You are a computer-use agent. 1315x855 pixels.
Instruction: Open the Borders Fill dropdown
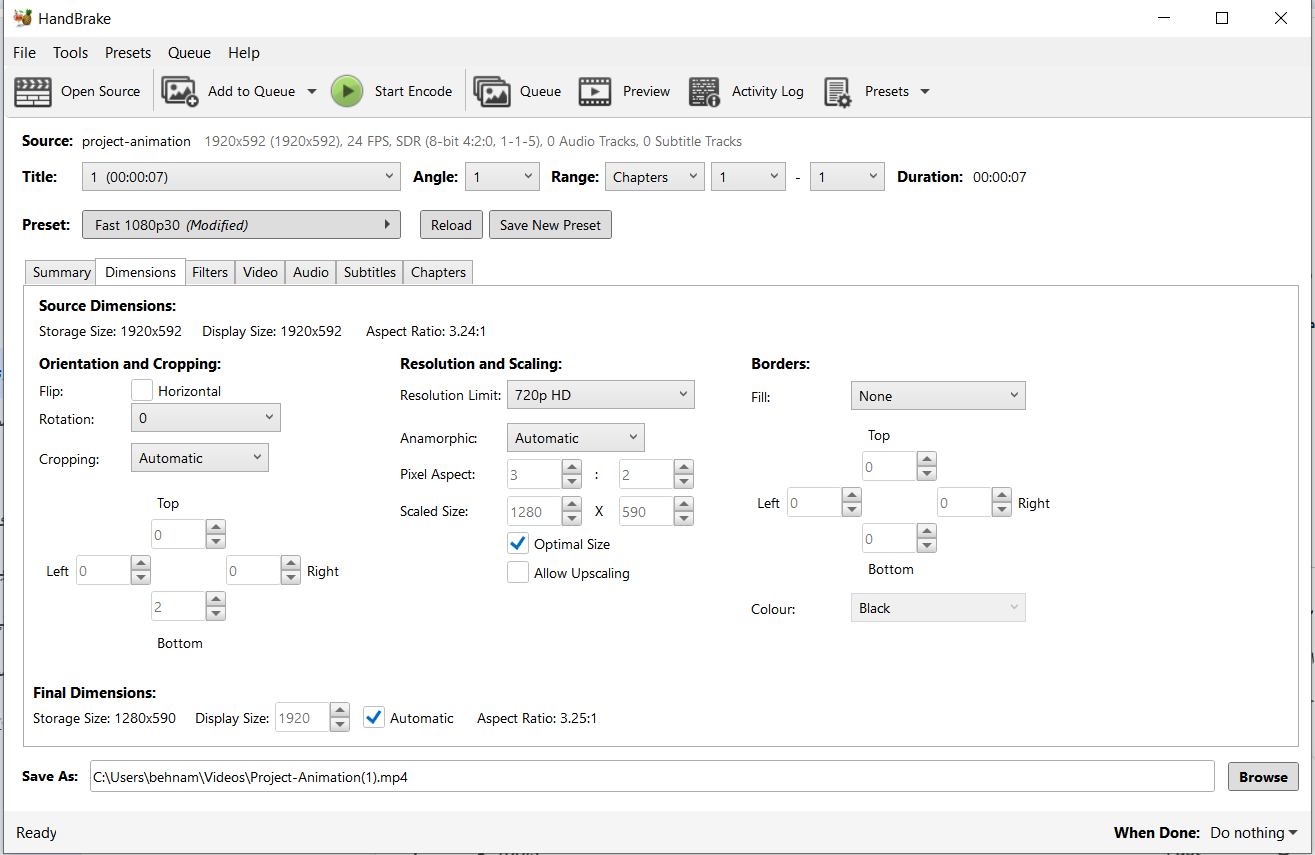tap(938, 396)
